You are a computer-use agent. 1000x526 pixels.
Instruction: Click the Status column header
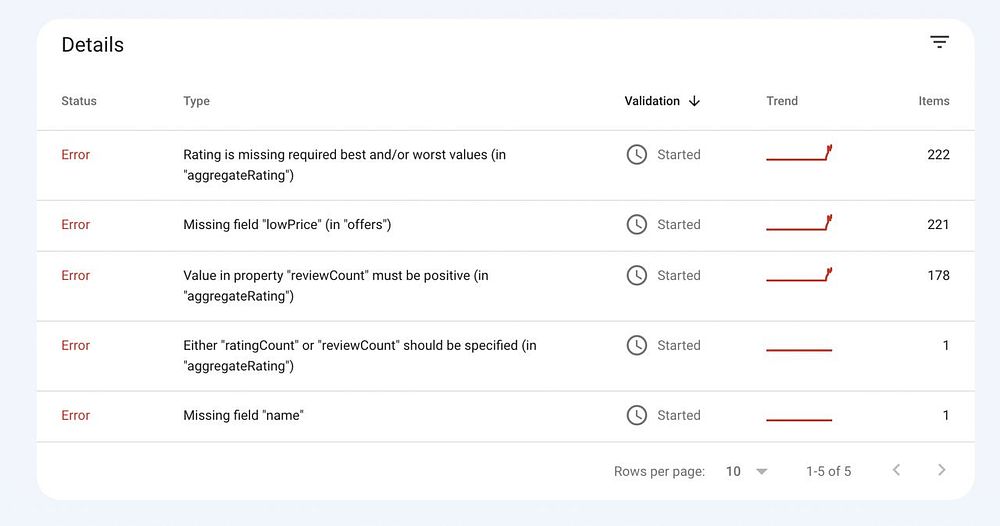point(79,101)
